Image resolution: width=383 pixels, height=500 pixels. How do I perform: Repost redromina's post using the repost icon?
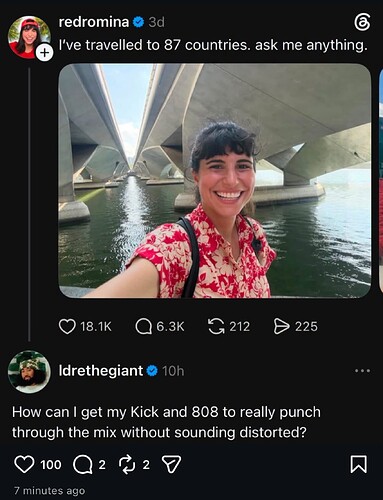tap(216, 326)
